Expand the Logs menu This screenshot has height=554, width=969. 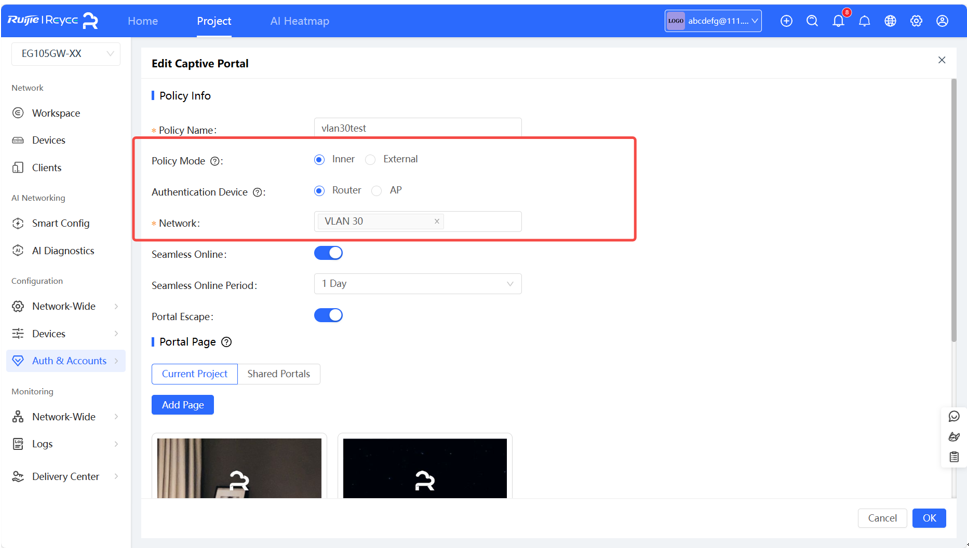(116, 444)
